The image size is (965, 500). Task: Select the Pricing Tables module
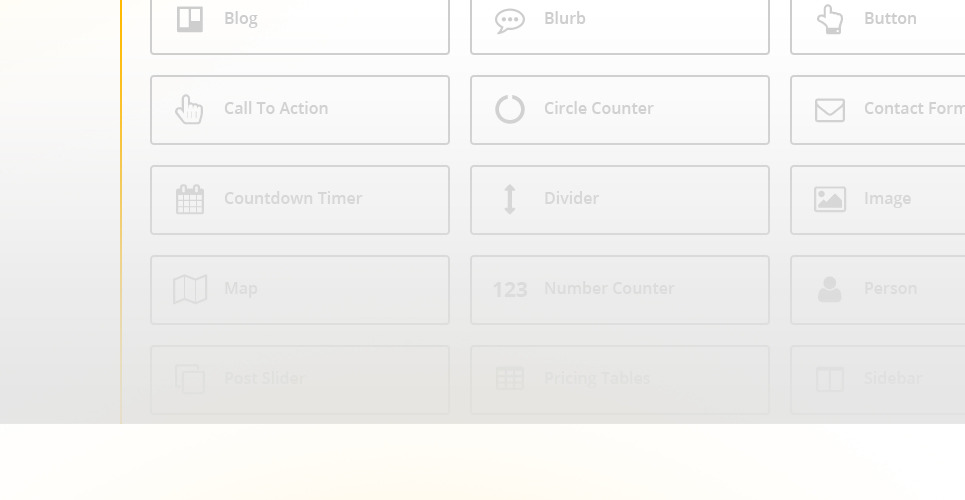point(620,379)
